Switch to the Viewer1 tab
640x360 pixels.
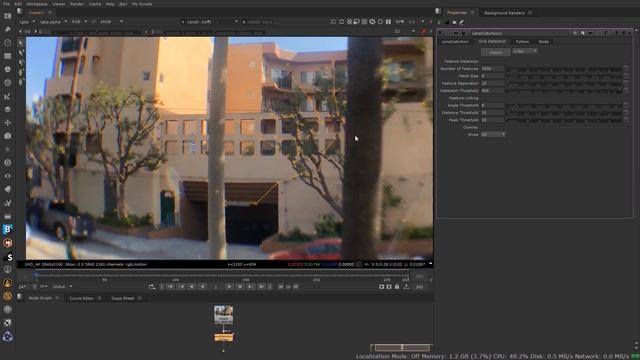pos(36,13)
